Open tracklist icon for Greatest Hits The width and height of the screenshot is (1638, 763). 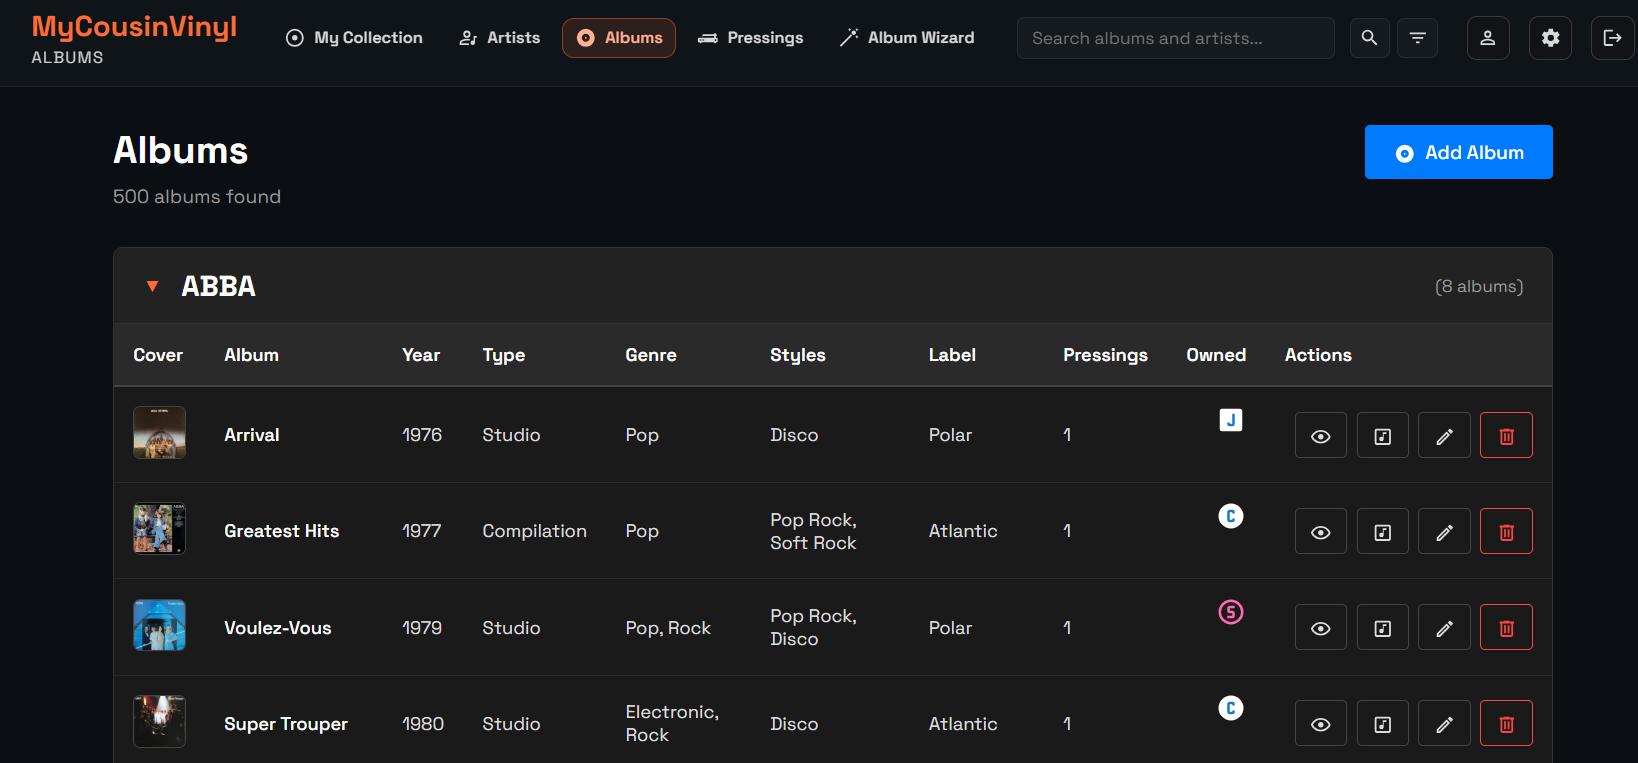(x=1383, y=531)
